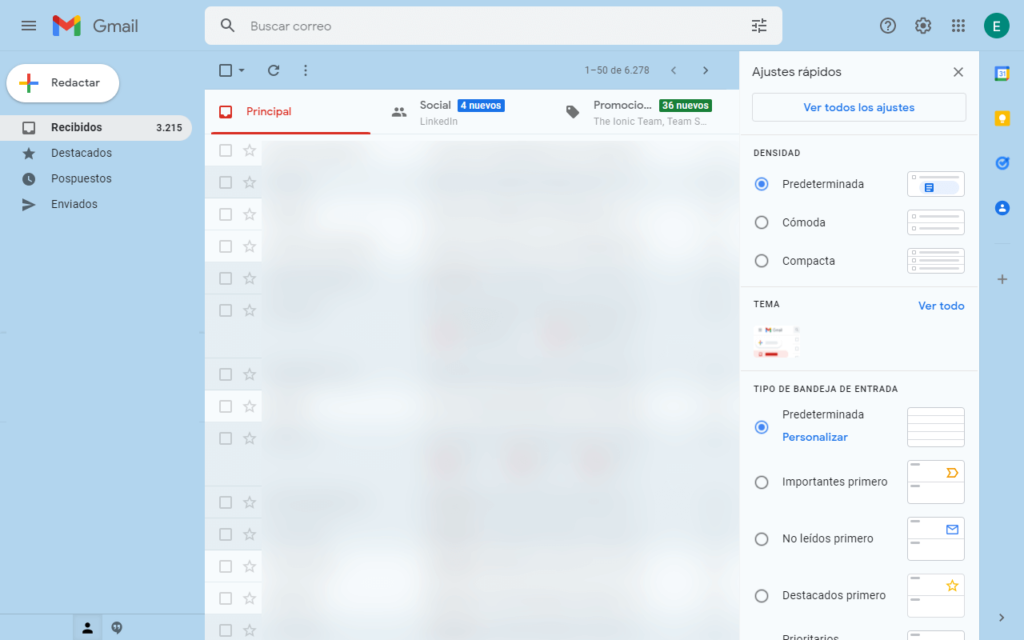The image size is (1024, 640).
Task: Open the Google apps grid icon
Action: click(x=958, y=26)
